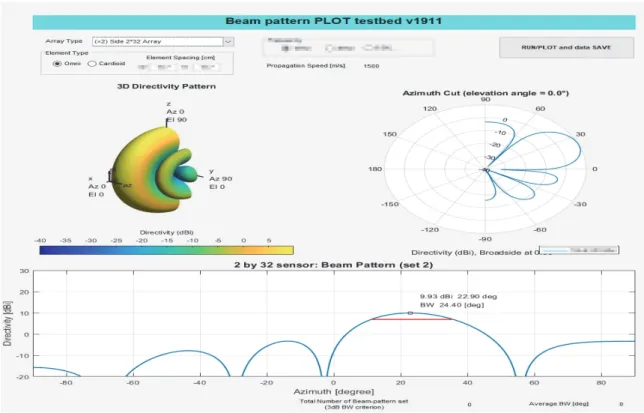Select the Omni element type
The width and height of the screenshot is (644, 413).
click(x=57, y=64)
